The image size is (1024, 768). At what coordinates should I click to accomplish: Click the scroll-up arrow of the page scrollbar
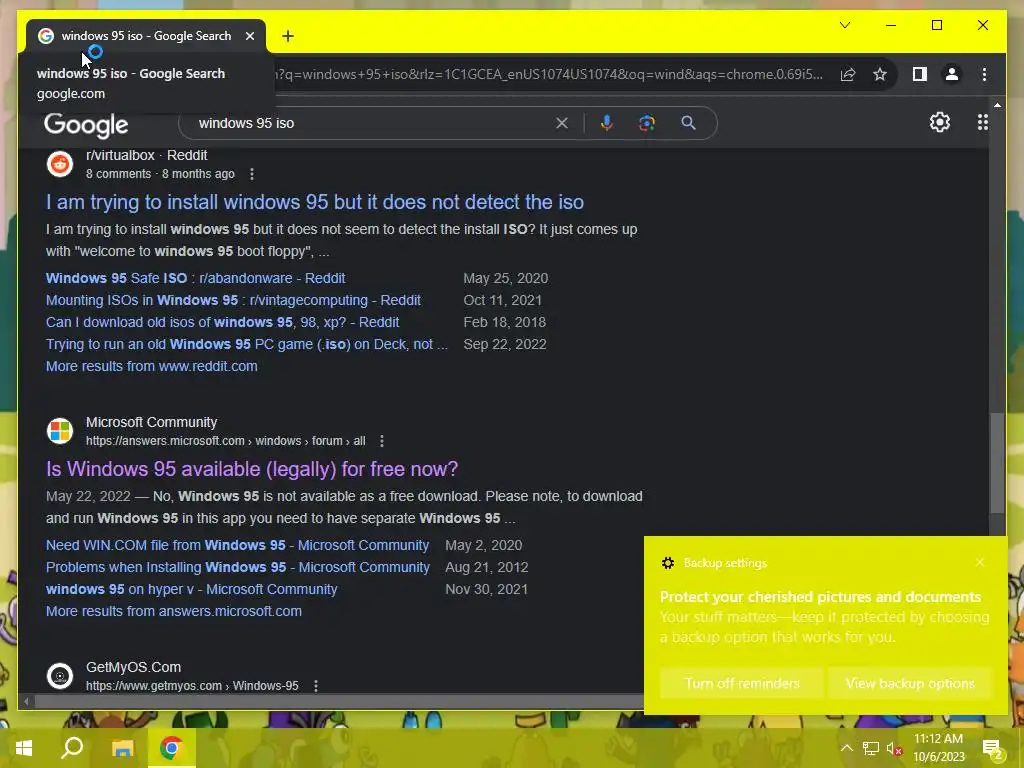point(997,104)
